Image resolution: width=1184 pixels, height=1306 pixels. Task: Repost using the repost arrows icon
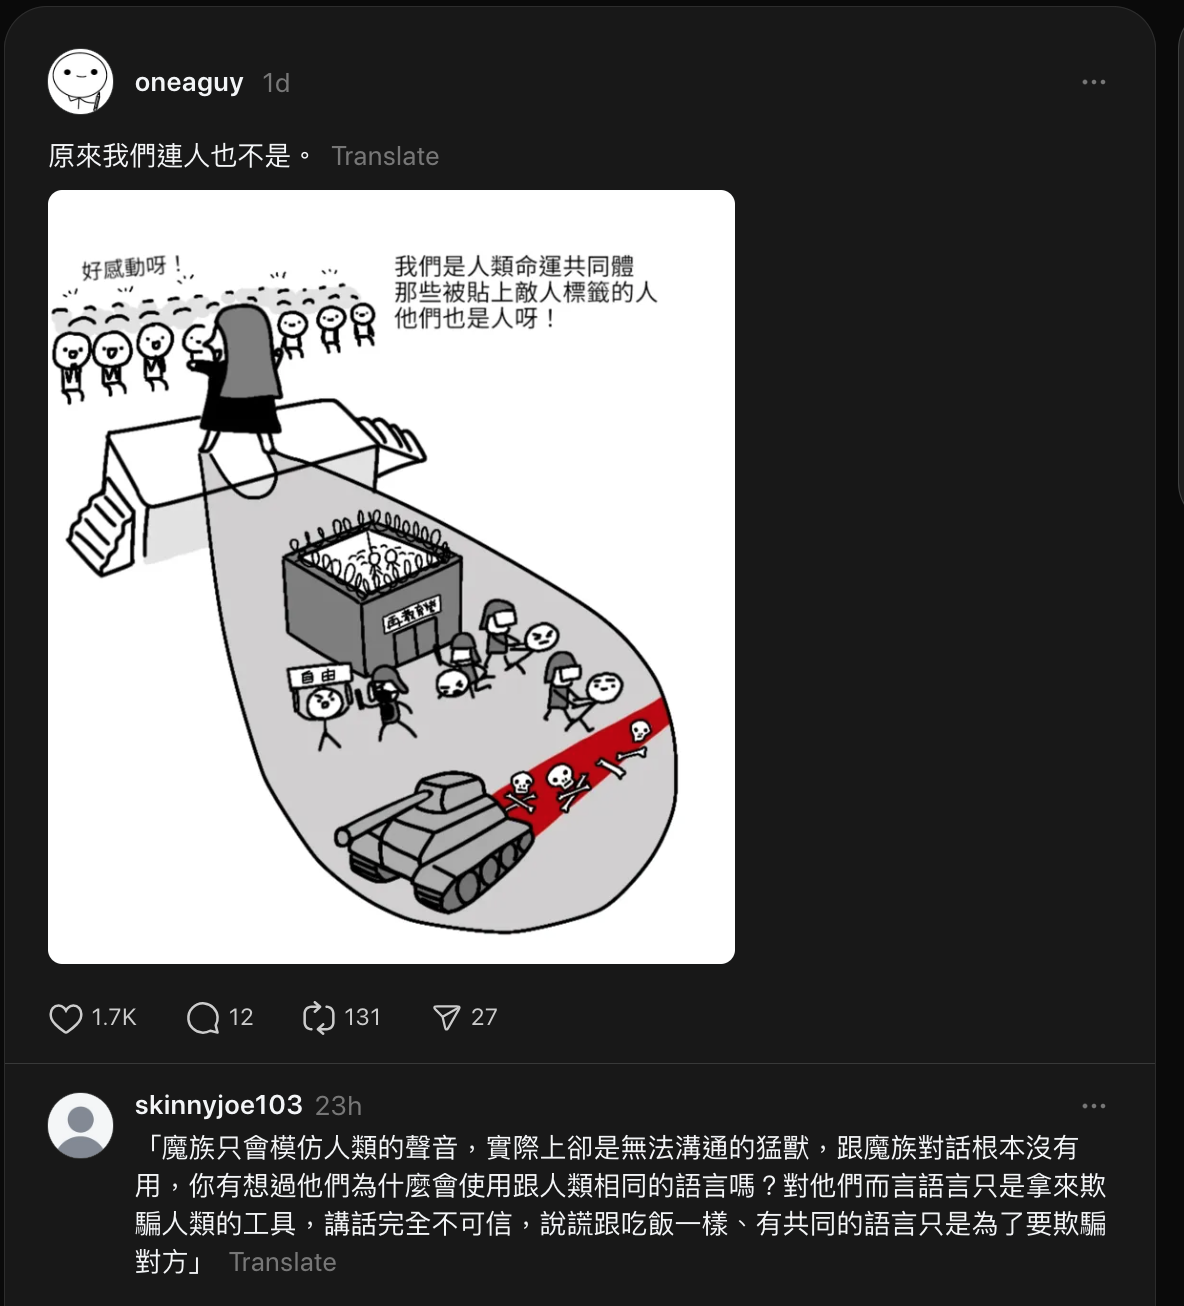click(318, 1018)
